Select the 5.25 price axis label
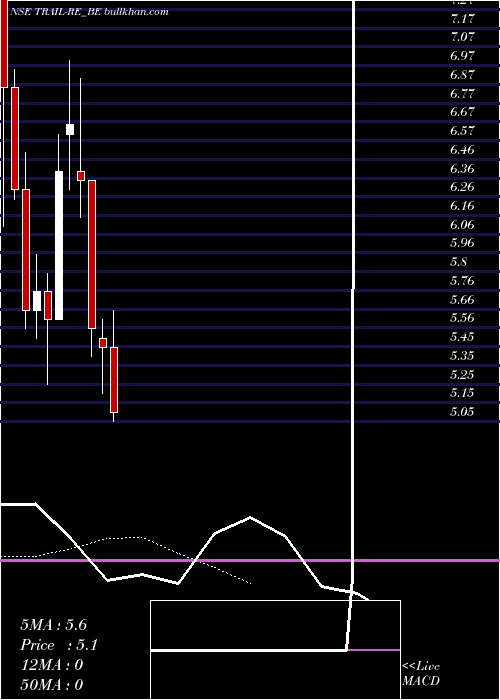The height and width of the screenshot is (700, 500). point(463,374)
